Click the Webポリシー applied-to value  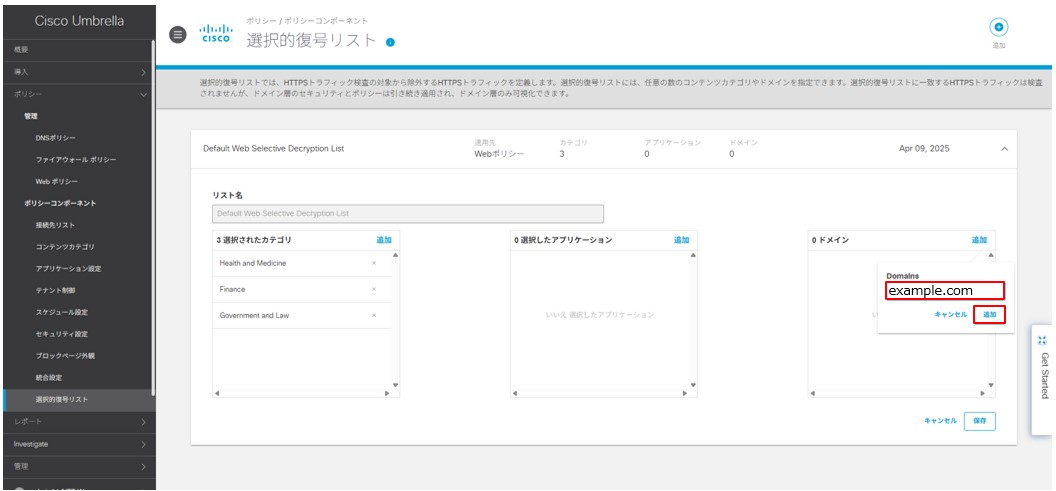499,154
